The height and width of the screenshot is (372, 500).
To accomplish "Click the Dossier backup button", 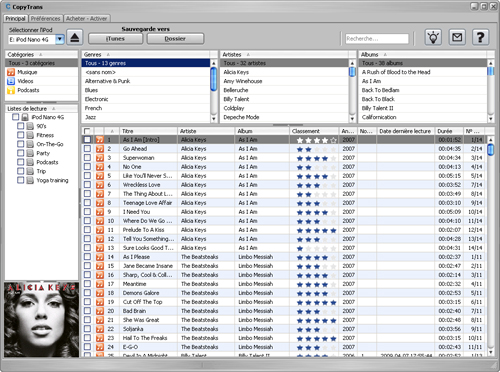I will 175,39.
